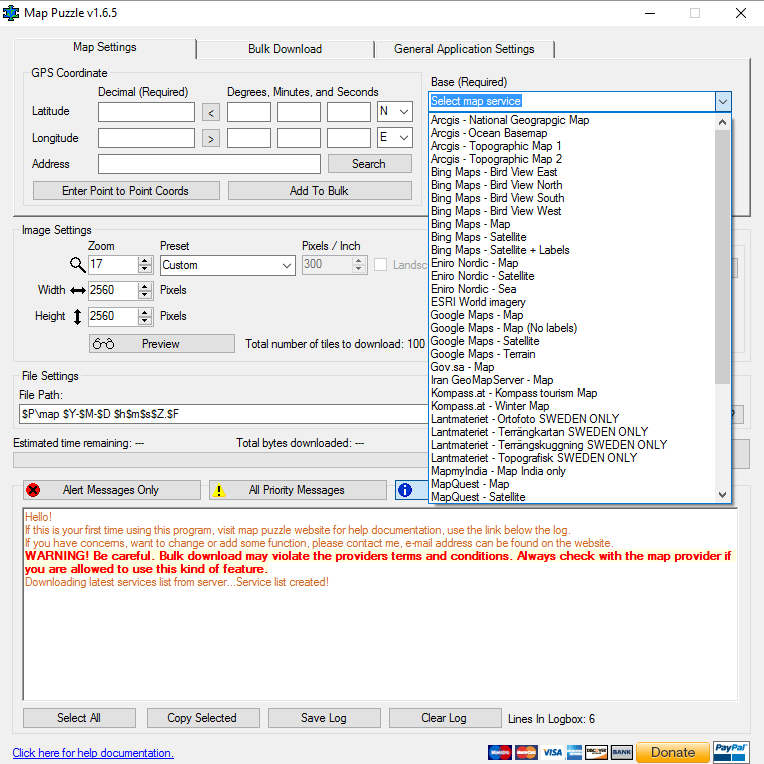Click the horizontal arrows Width icon
764x764 pixels.
click(77, 291)
